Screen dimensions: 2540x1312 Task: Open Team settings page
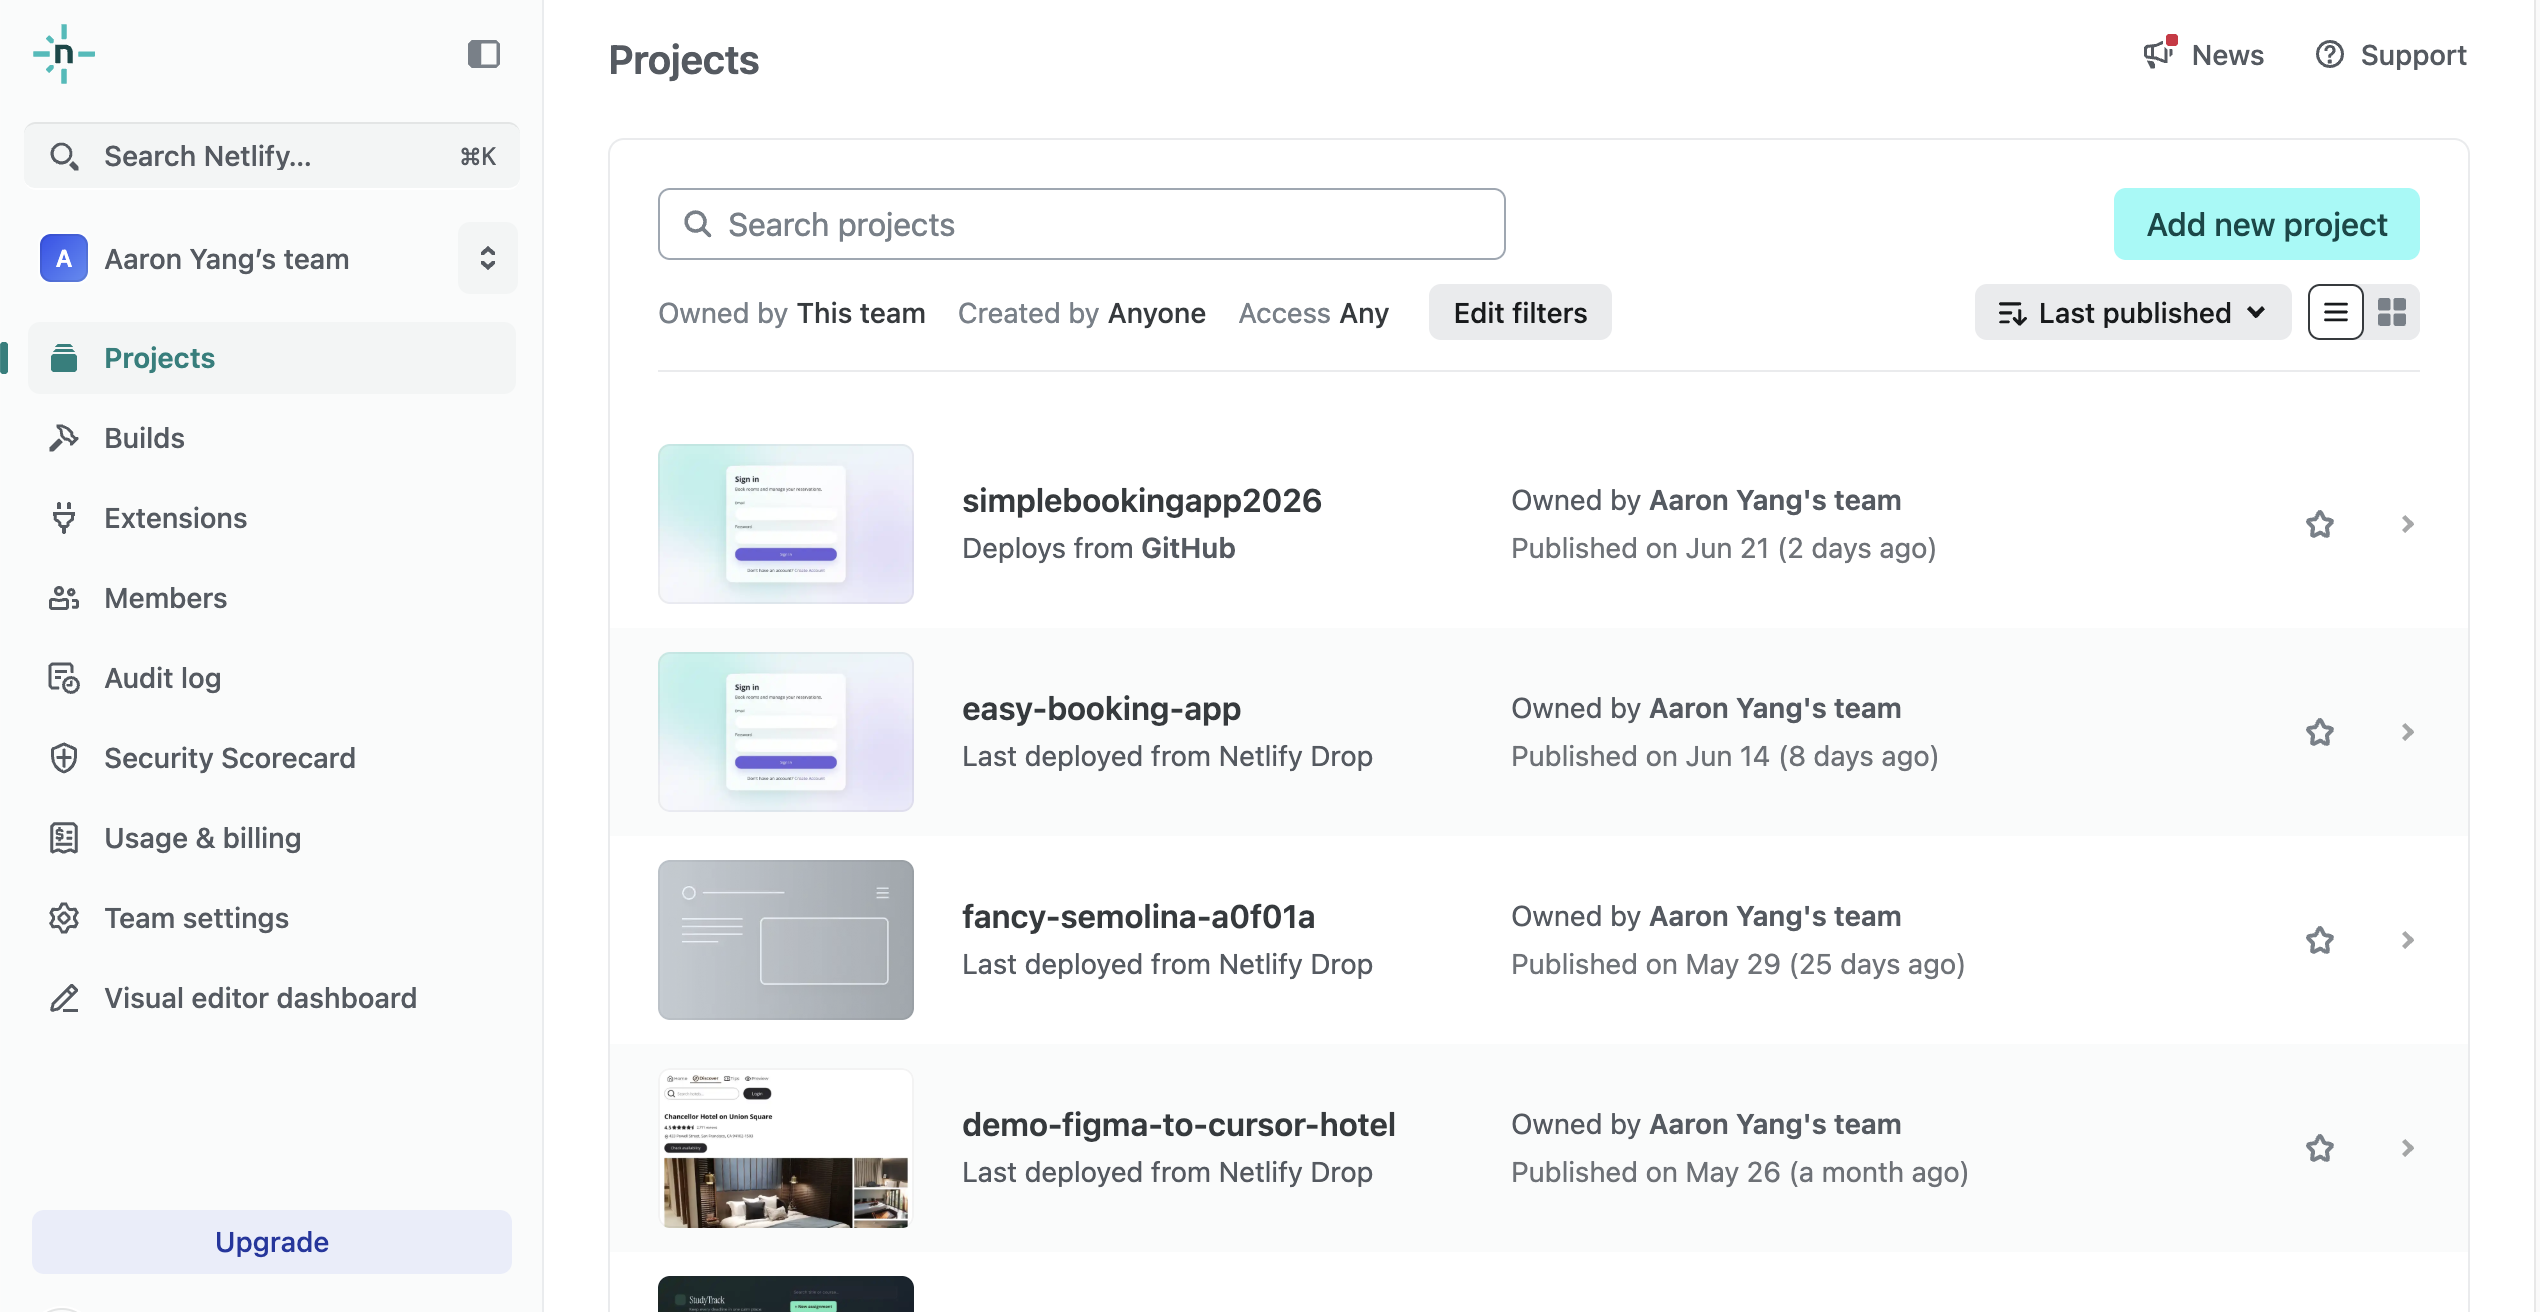[272, 918]
